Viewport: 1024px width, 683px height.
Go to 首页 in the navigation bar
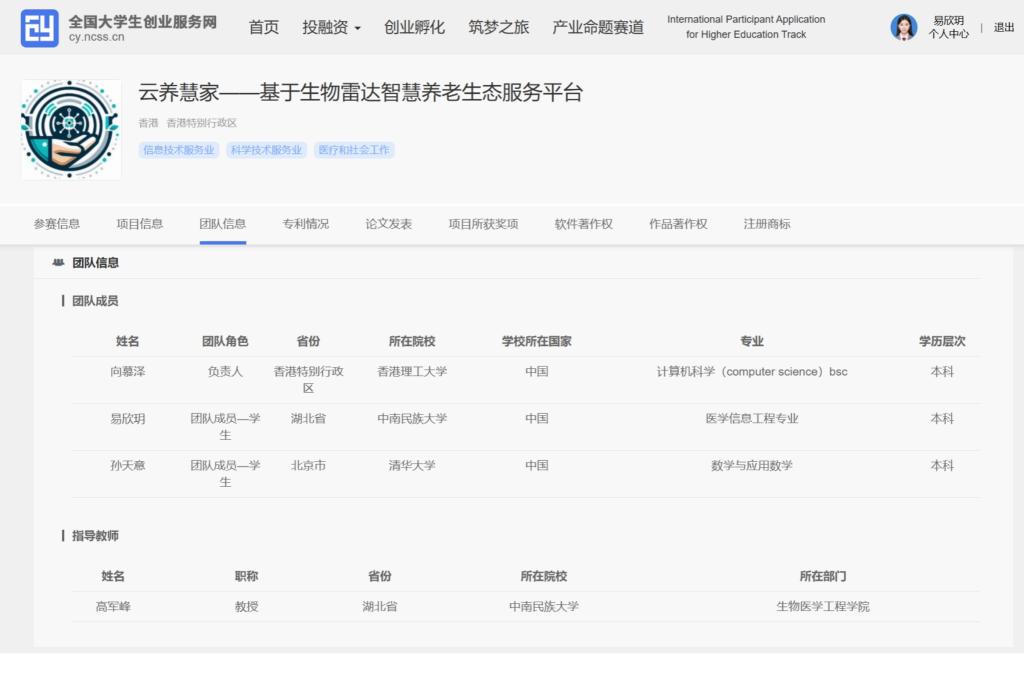[264, 28]
